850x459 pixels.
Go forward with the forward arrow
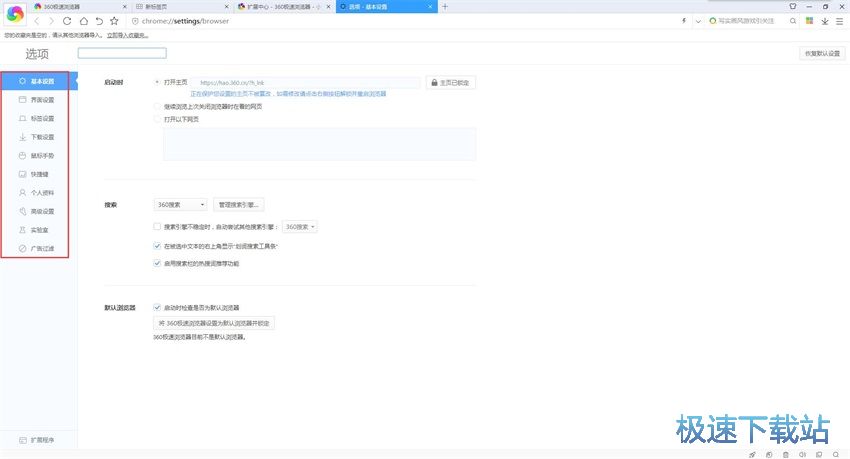51,21
